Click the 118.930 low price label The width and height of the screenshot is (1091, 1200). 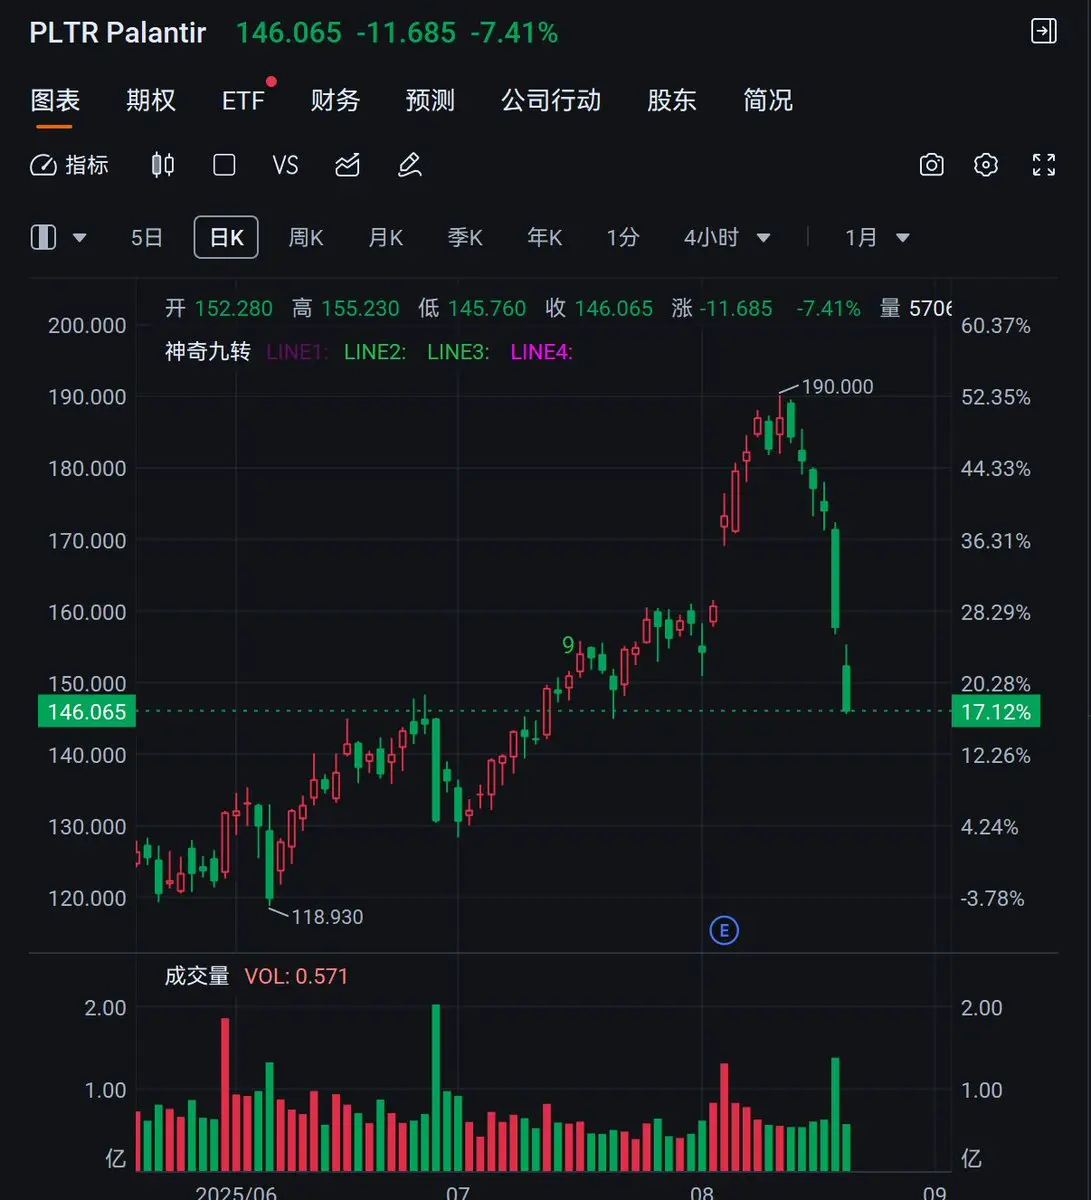(327, 917)
